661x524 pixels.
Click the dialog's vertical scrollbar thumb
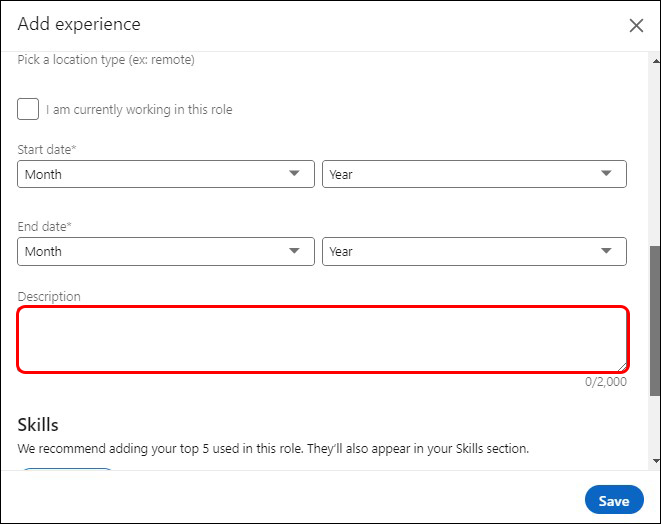pos(655,320)
